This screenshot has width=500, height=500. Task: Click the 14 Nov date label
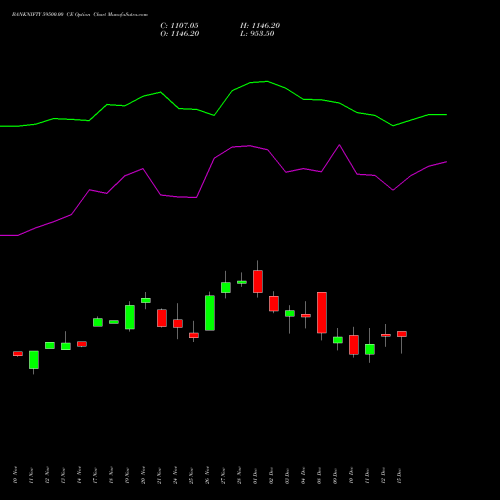pos(79,475)
